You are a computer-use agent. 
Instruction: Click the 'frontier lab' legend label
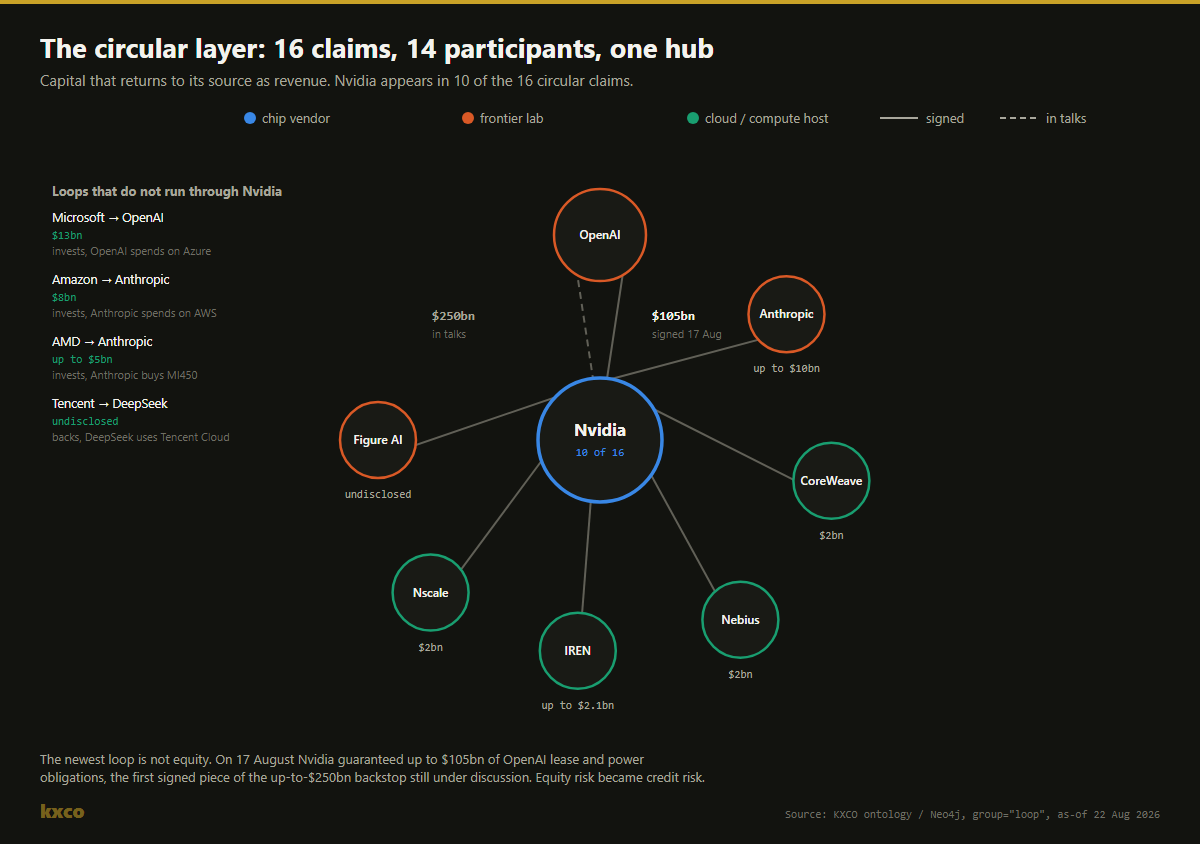512,118
